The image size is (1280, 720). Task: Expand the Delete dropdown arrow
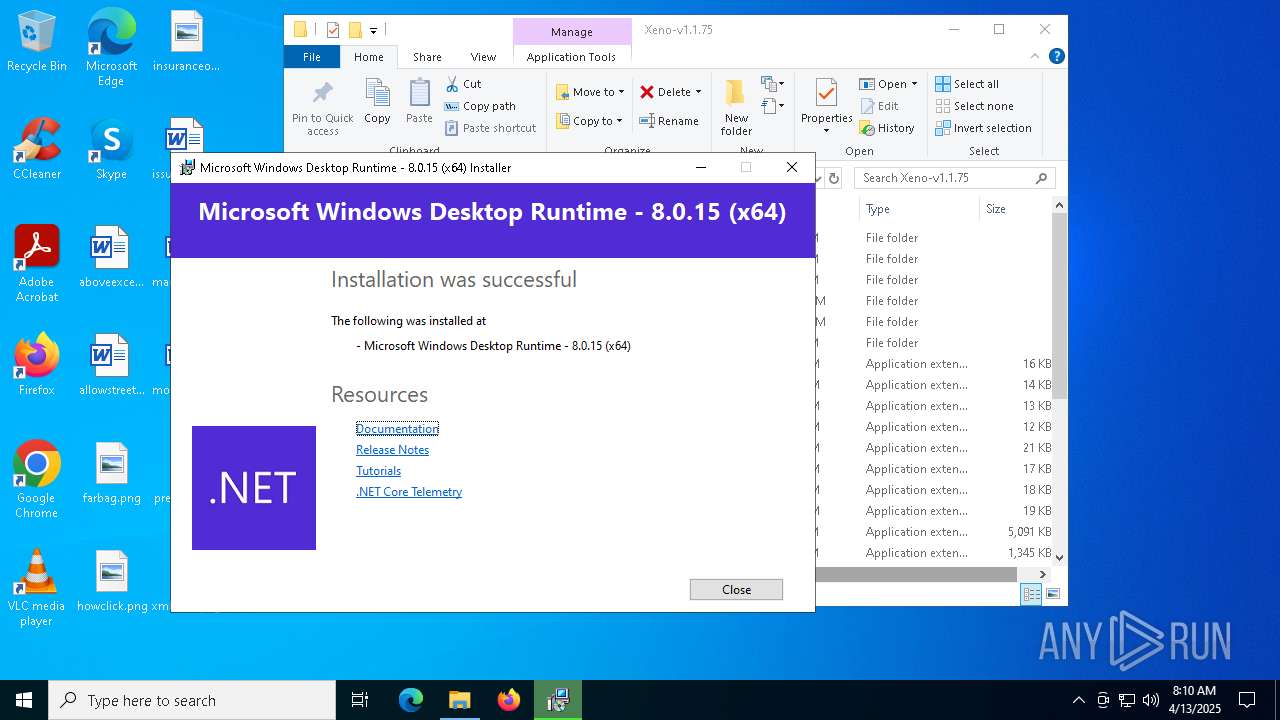click(x=698, y=92)
